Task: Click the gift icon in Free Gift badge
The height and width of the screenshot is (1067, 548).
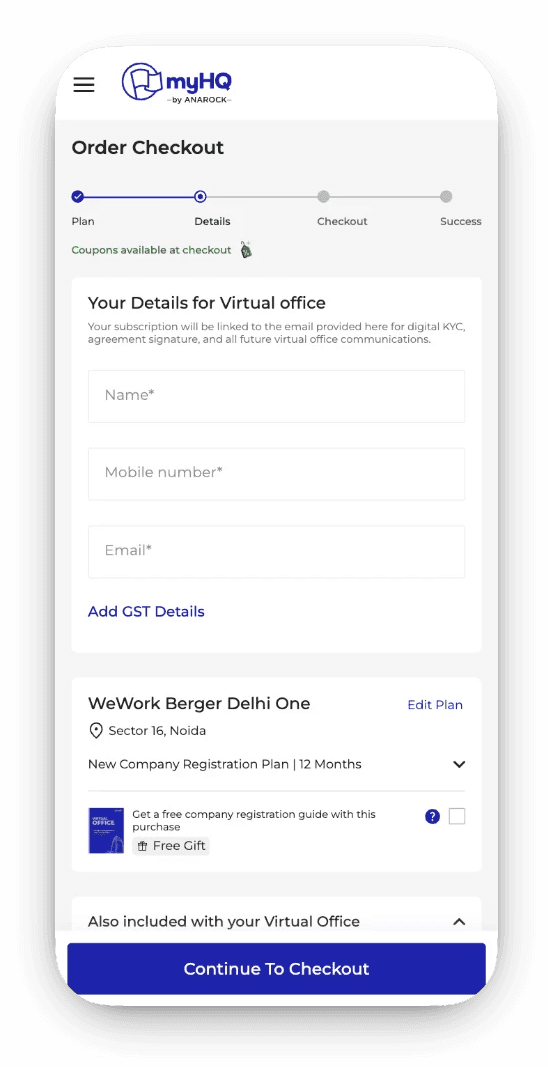Action: click(143, 846)
